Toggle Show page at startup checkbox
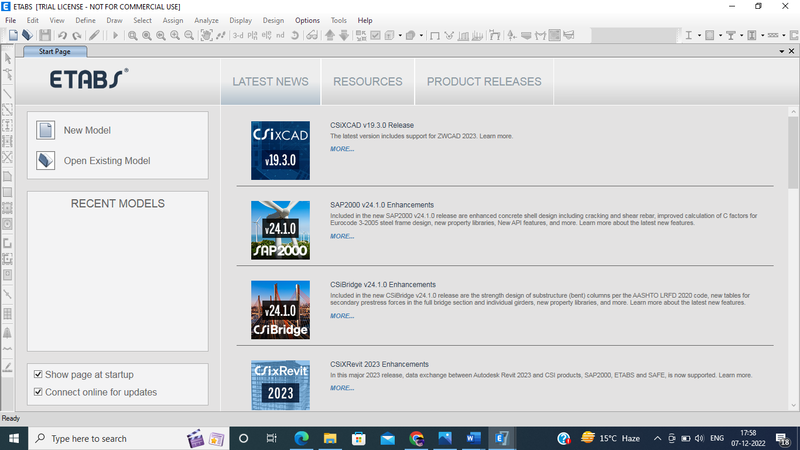Screen dimensions: 800x450 38,374
